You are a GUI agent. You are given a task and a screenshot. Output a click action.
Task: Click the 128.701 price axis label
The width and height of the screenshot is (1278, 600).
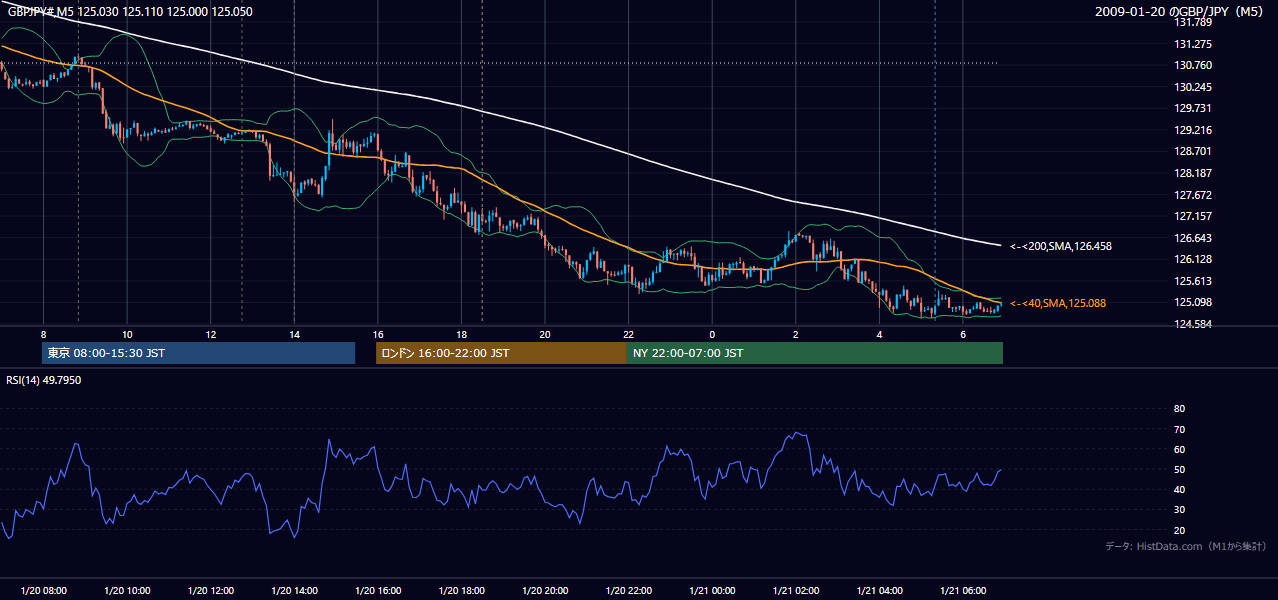coord(1193,151)
